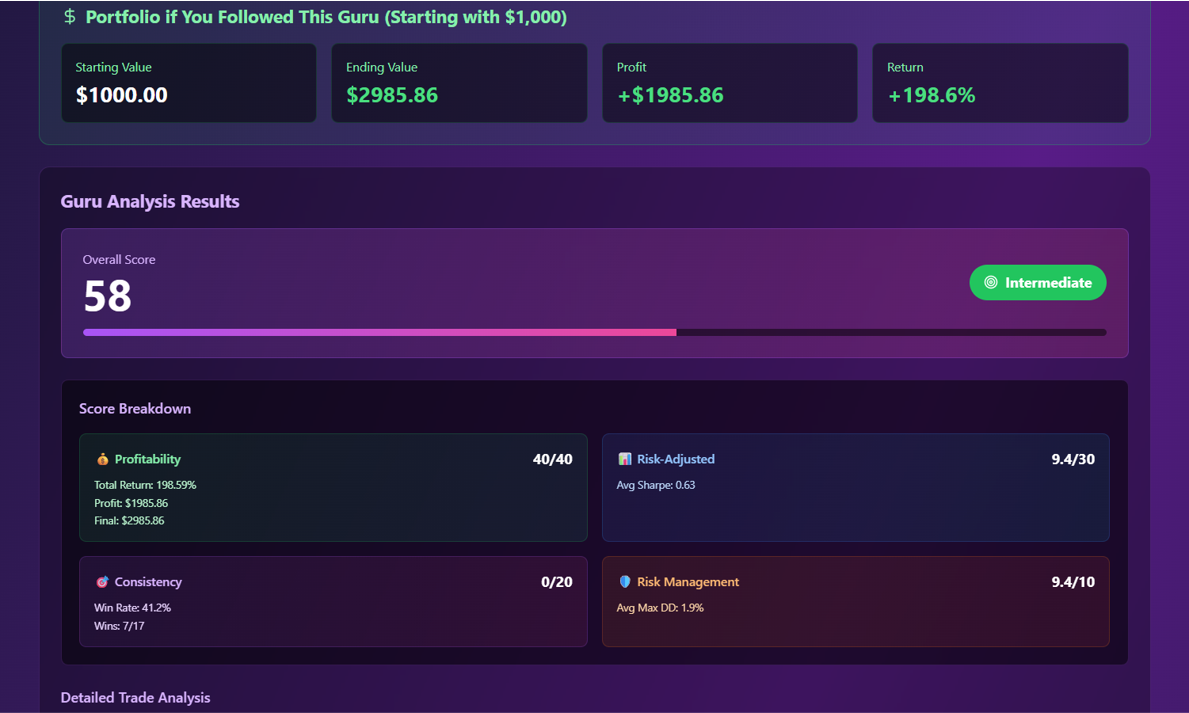This screenshot has height=713, width=1189.
Task: Click the Profit +$1985.86 card
Action: click(x=729, y=83)
